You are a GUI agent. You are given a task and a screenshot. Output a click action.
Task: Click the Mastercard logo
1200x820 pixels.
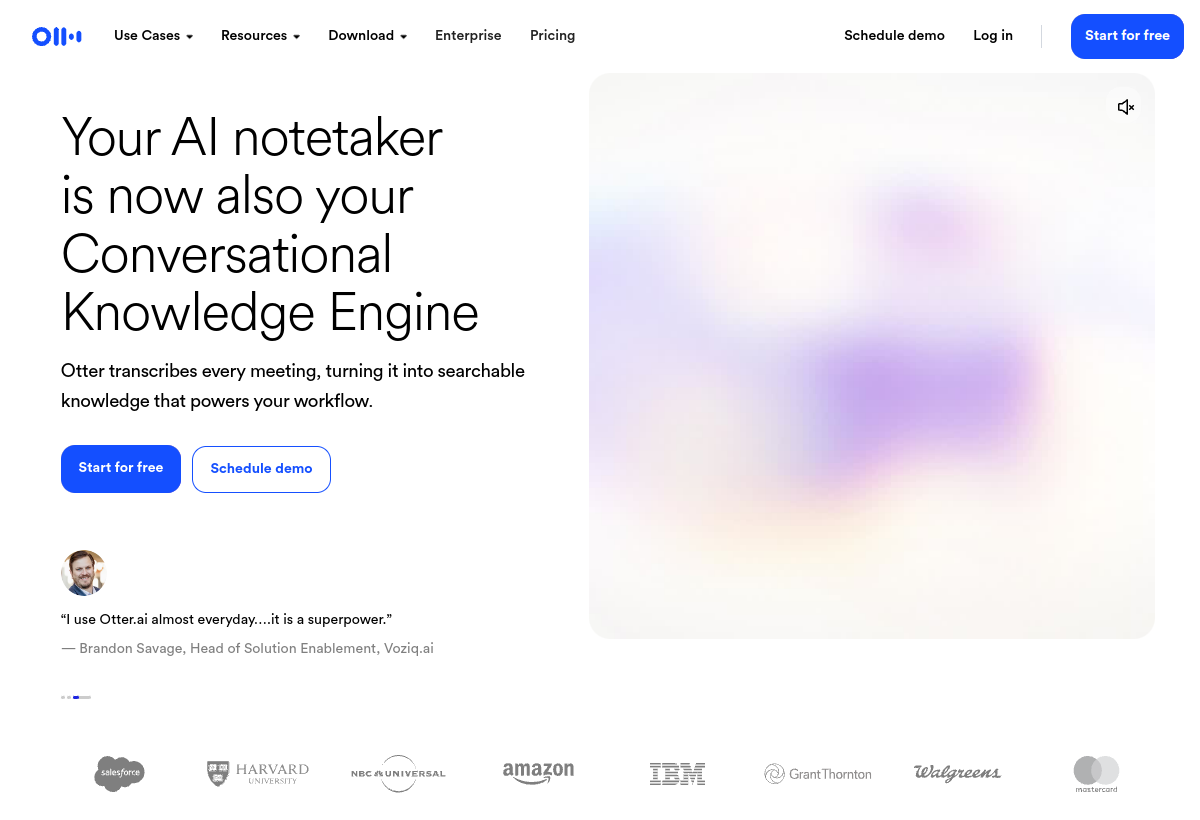point(1096,774)
